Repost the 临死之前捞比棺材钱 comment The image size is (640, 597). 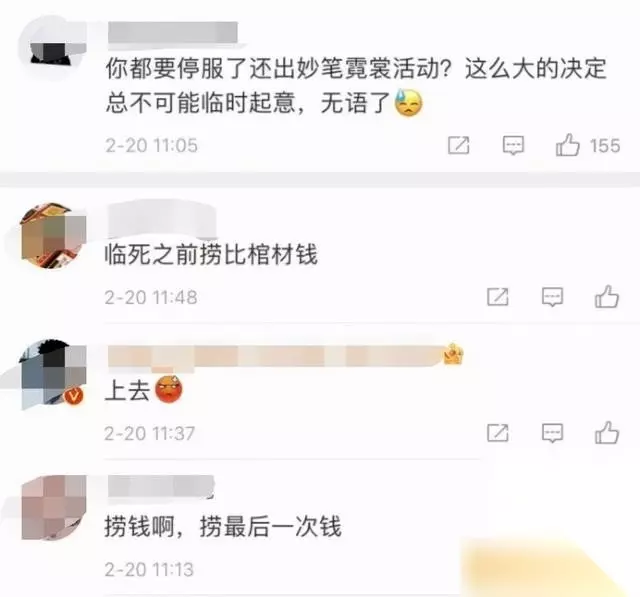(x=498, y=297)
